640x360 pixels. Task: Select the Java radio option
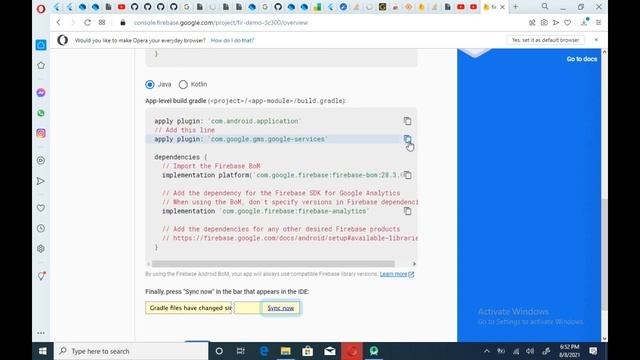pyautogui.click(x=150, y=84)
